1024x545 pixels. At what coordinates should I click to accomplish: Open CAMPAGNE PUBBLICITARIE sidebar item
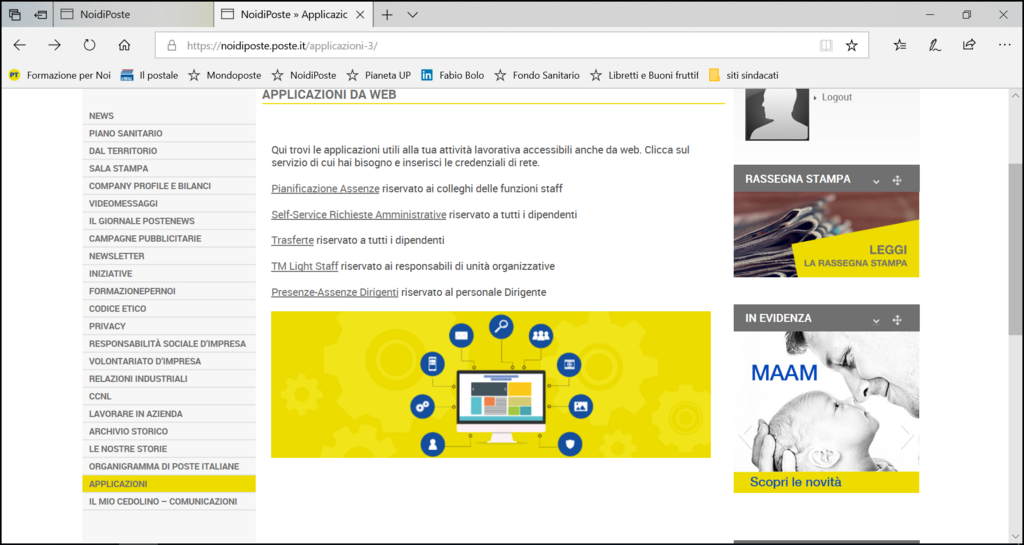pos(168,239)
